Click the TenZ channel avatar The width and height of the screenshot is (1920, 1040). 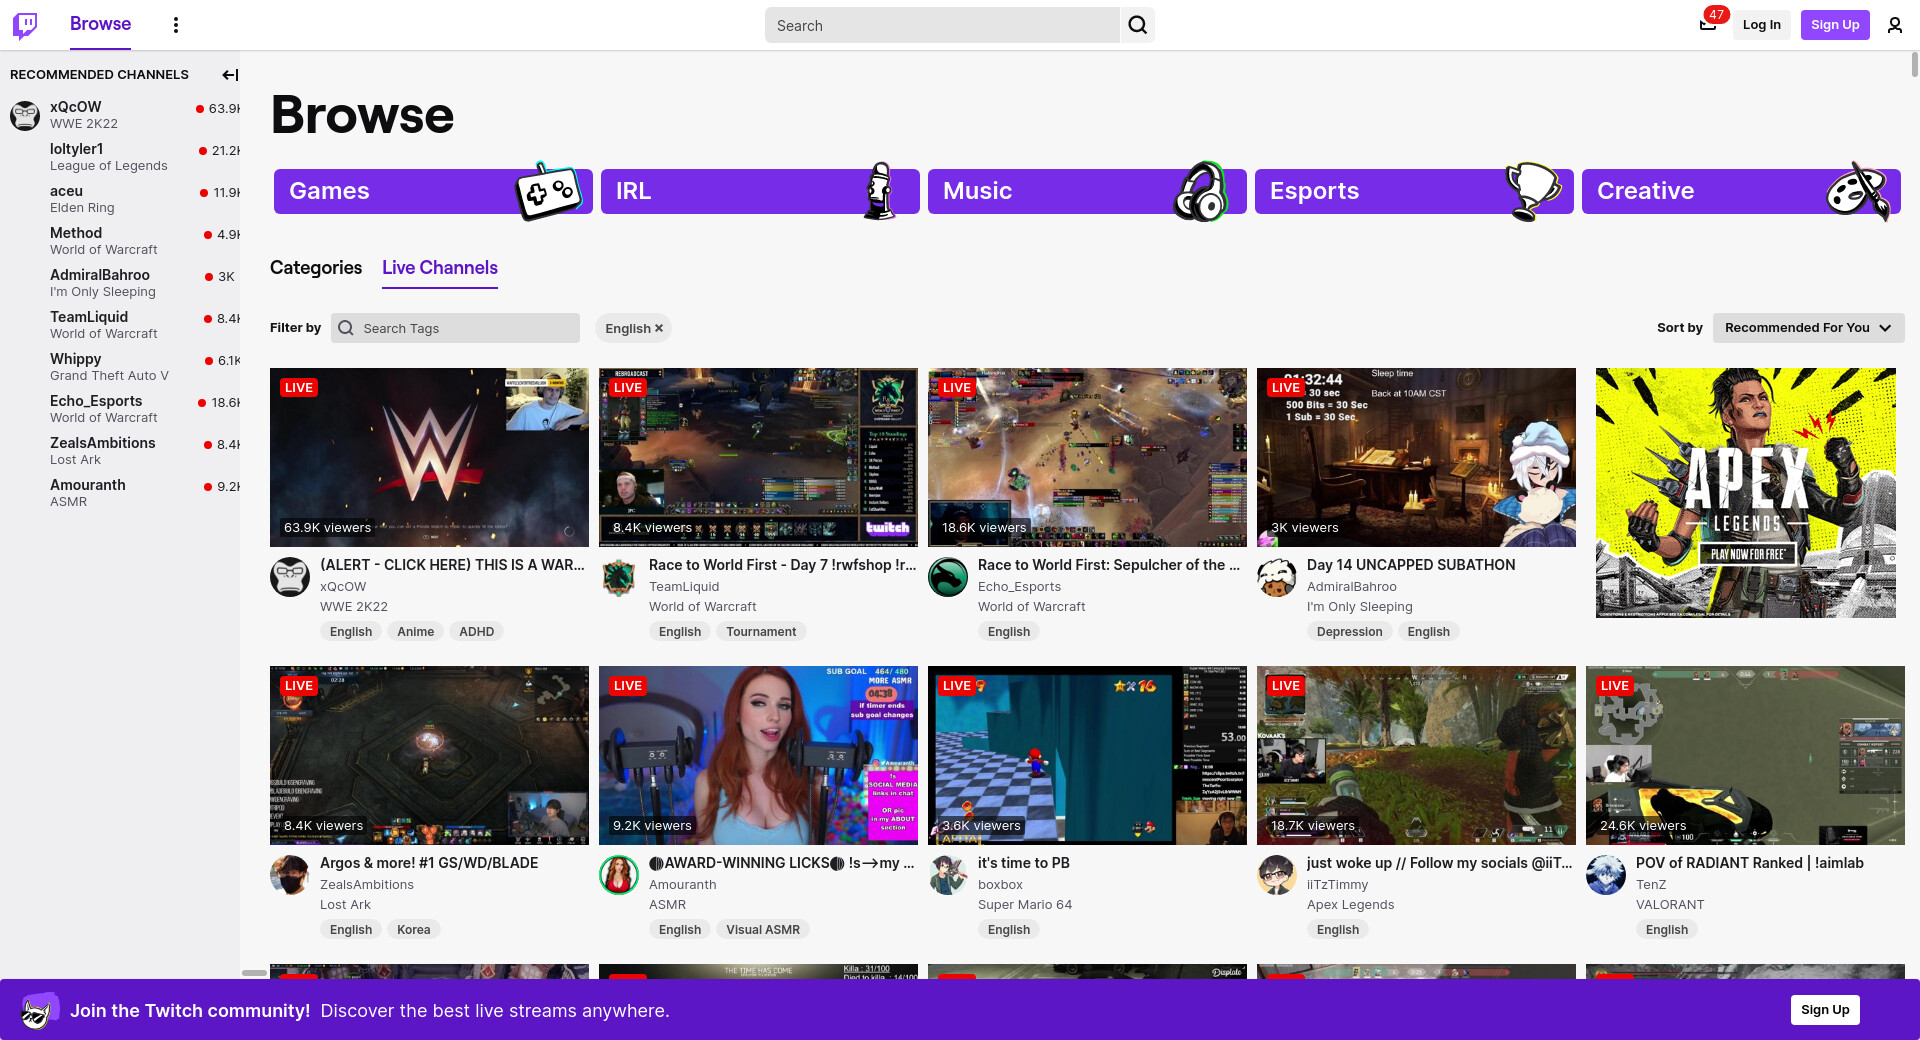pyautogui.click(x=1606, y=875)
